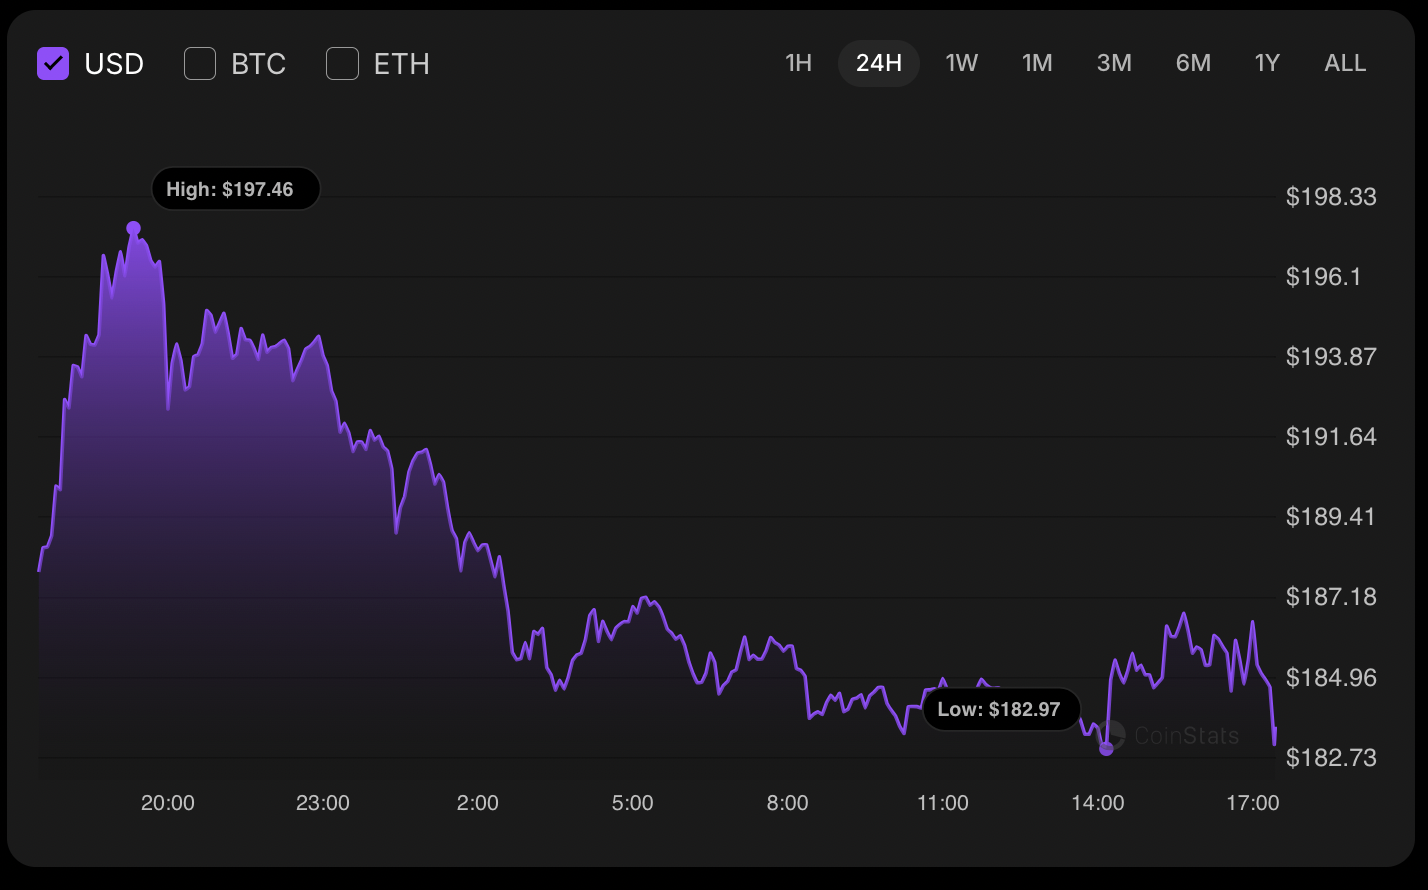The image size is (1428, 890).
Task: Click the 14:00 time axis label
Action: 1098,803
